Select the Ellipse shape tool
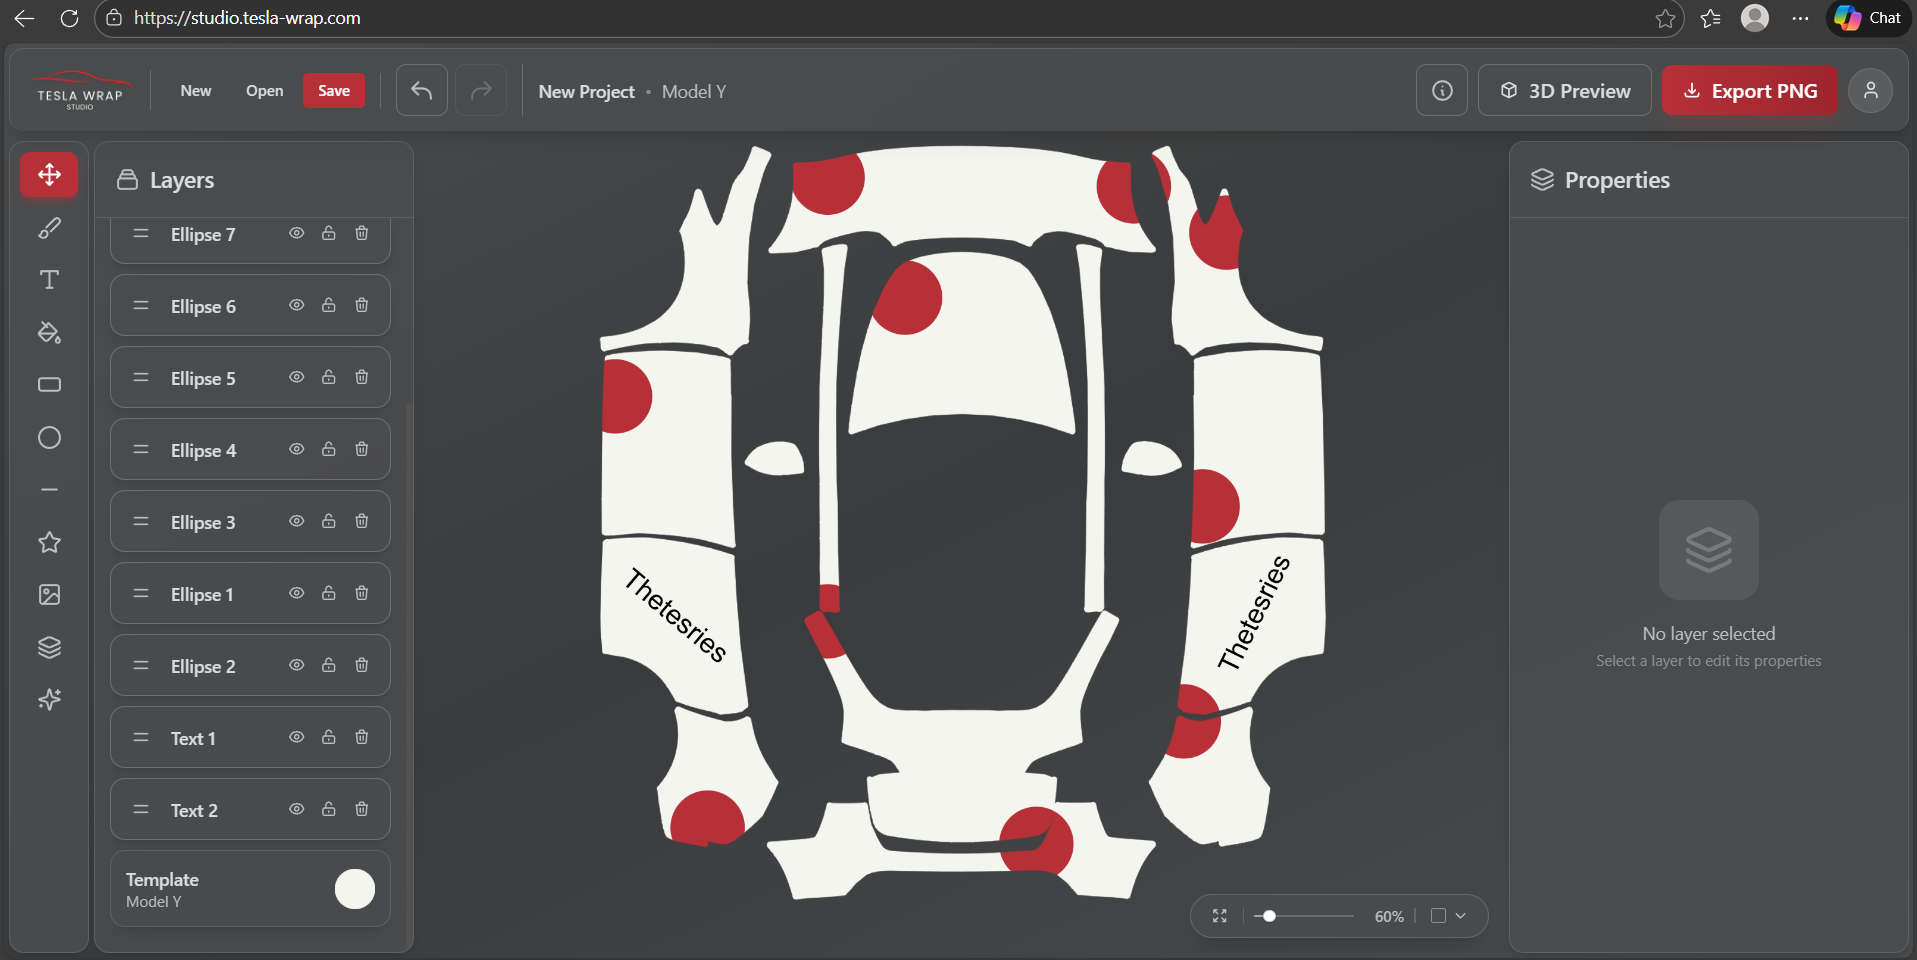Screen dimensions: 1917x960 point(49,438)
